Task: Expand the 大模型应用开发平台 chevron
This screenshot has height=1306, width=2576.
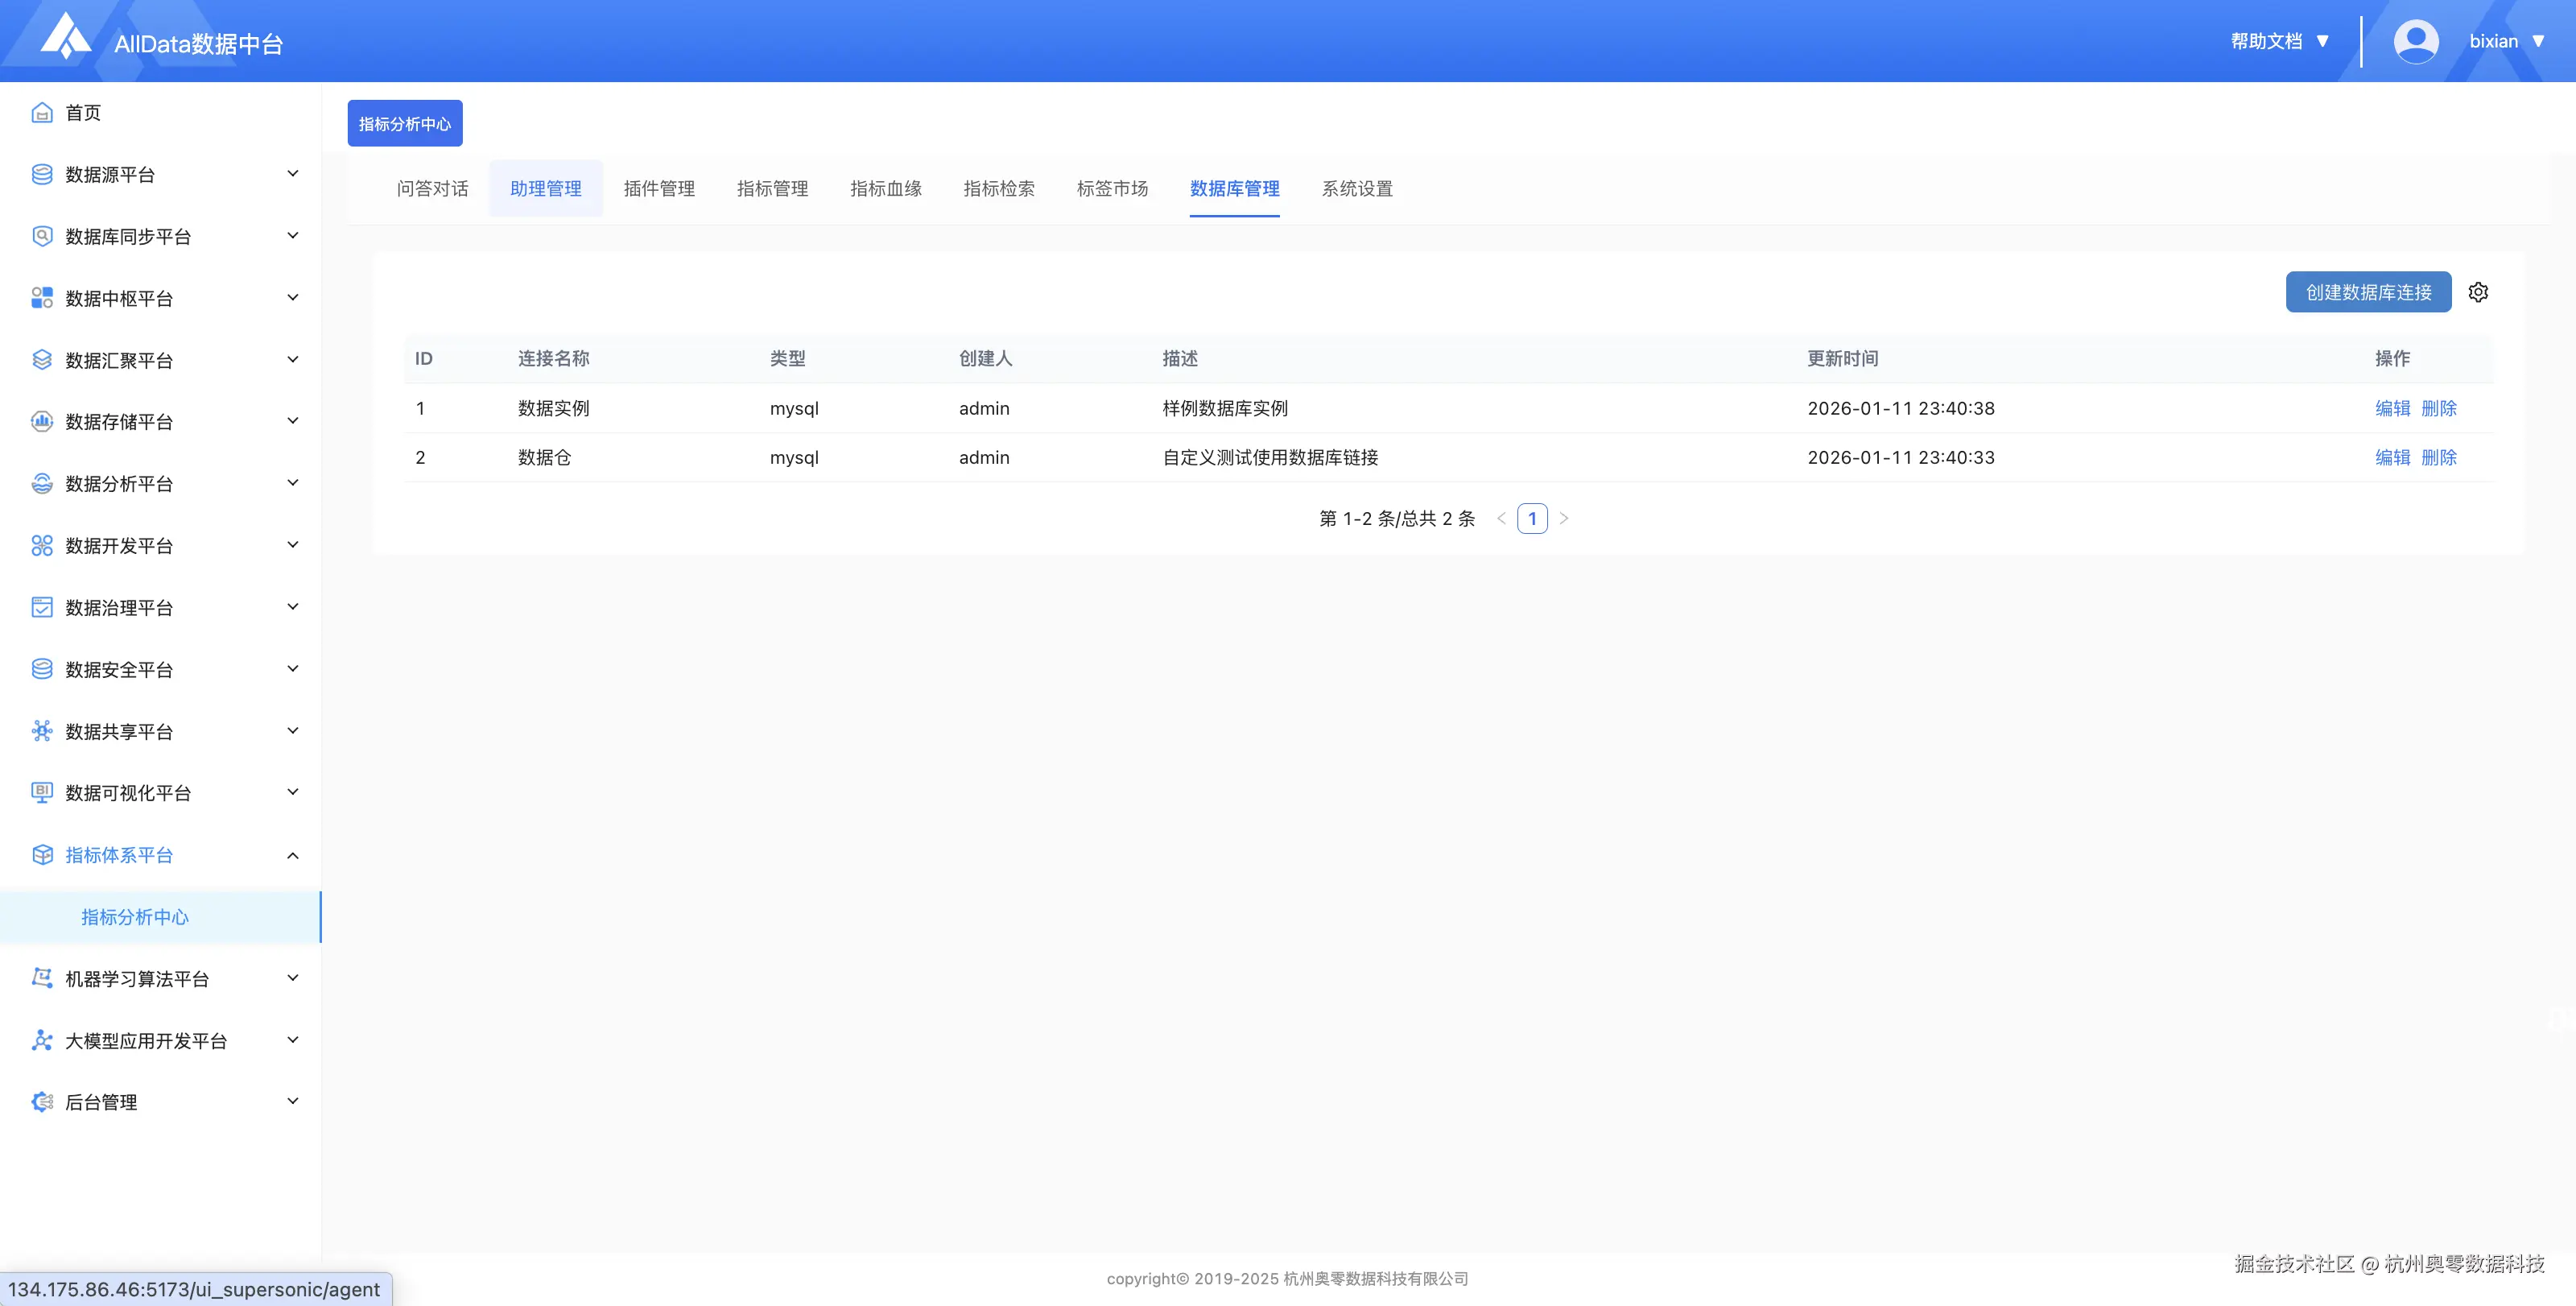Action: pyautogui.click(x=293, y=1040)
